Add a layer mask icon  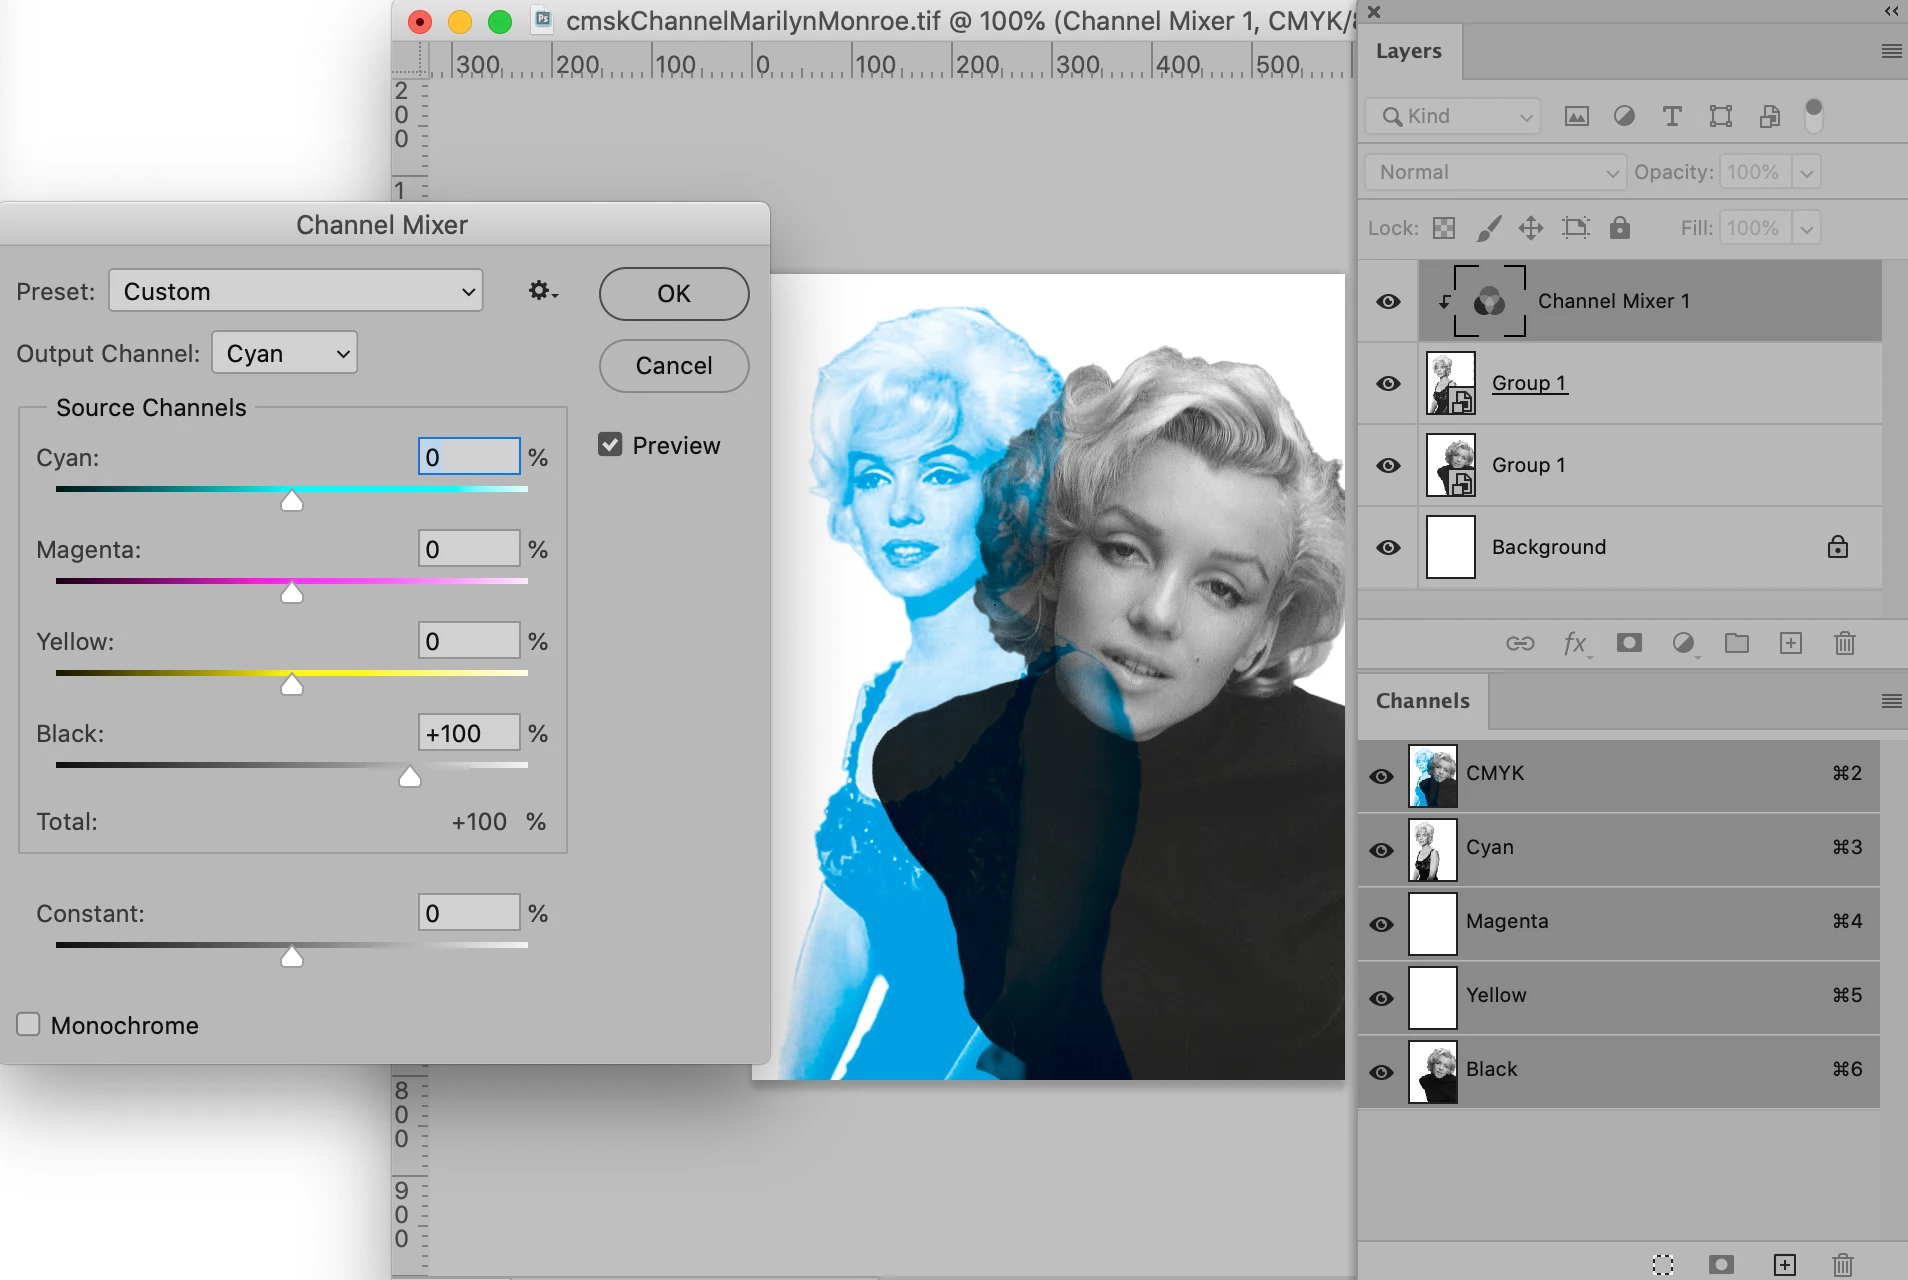[1629, 642]
